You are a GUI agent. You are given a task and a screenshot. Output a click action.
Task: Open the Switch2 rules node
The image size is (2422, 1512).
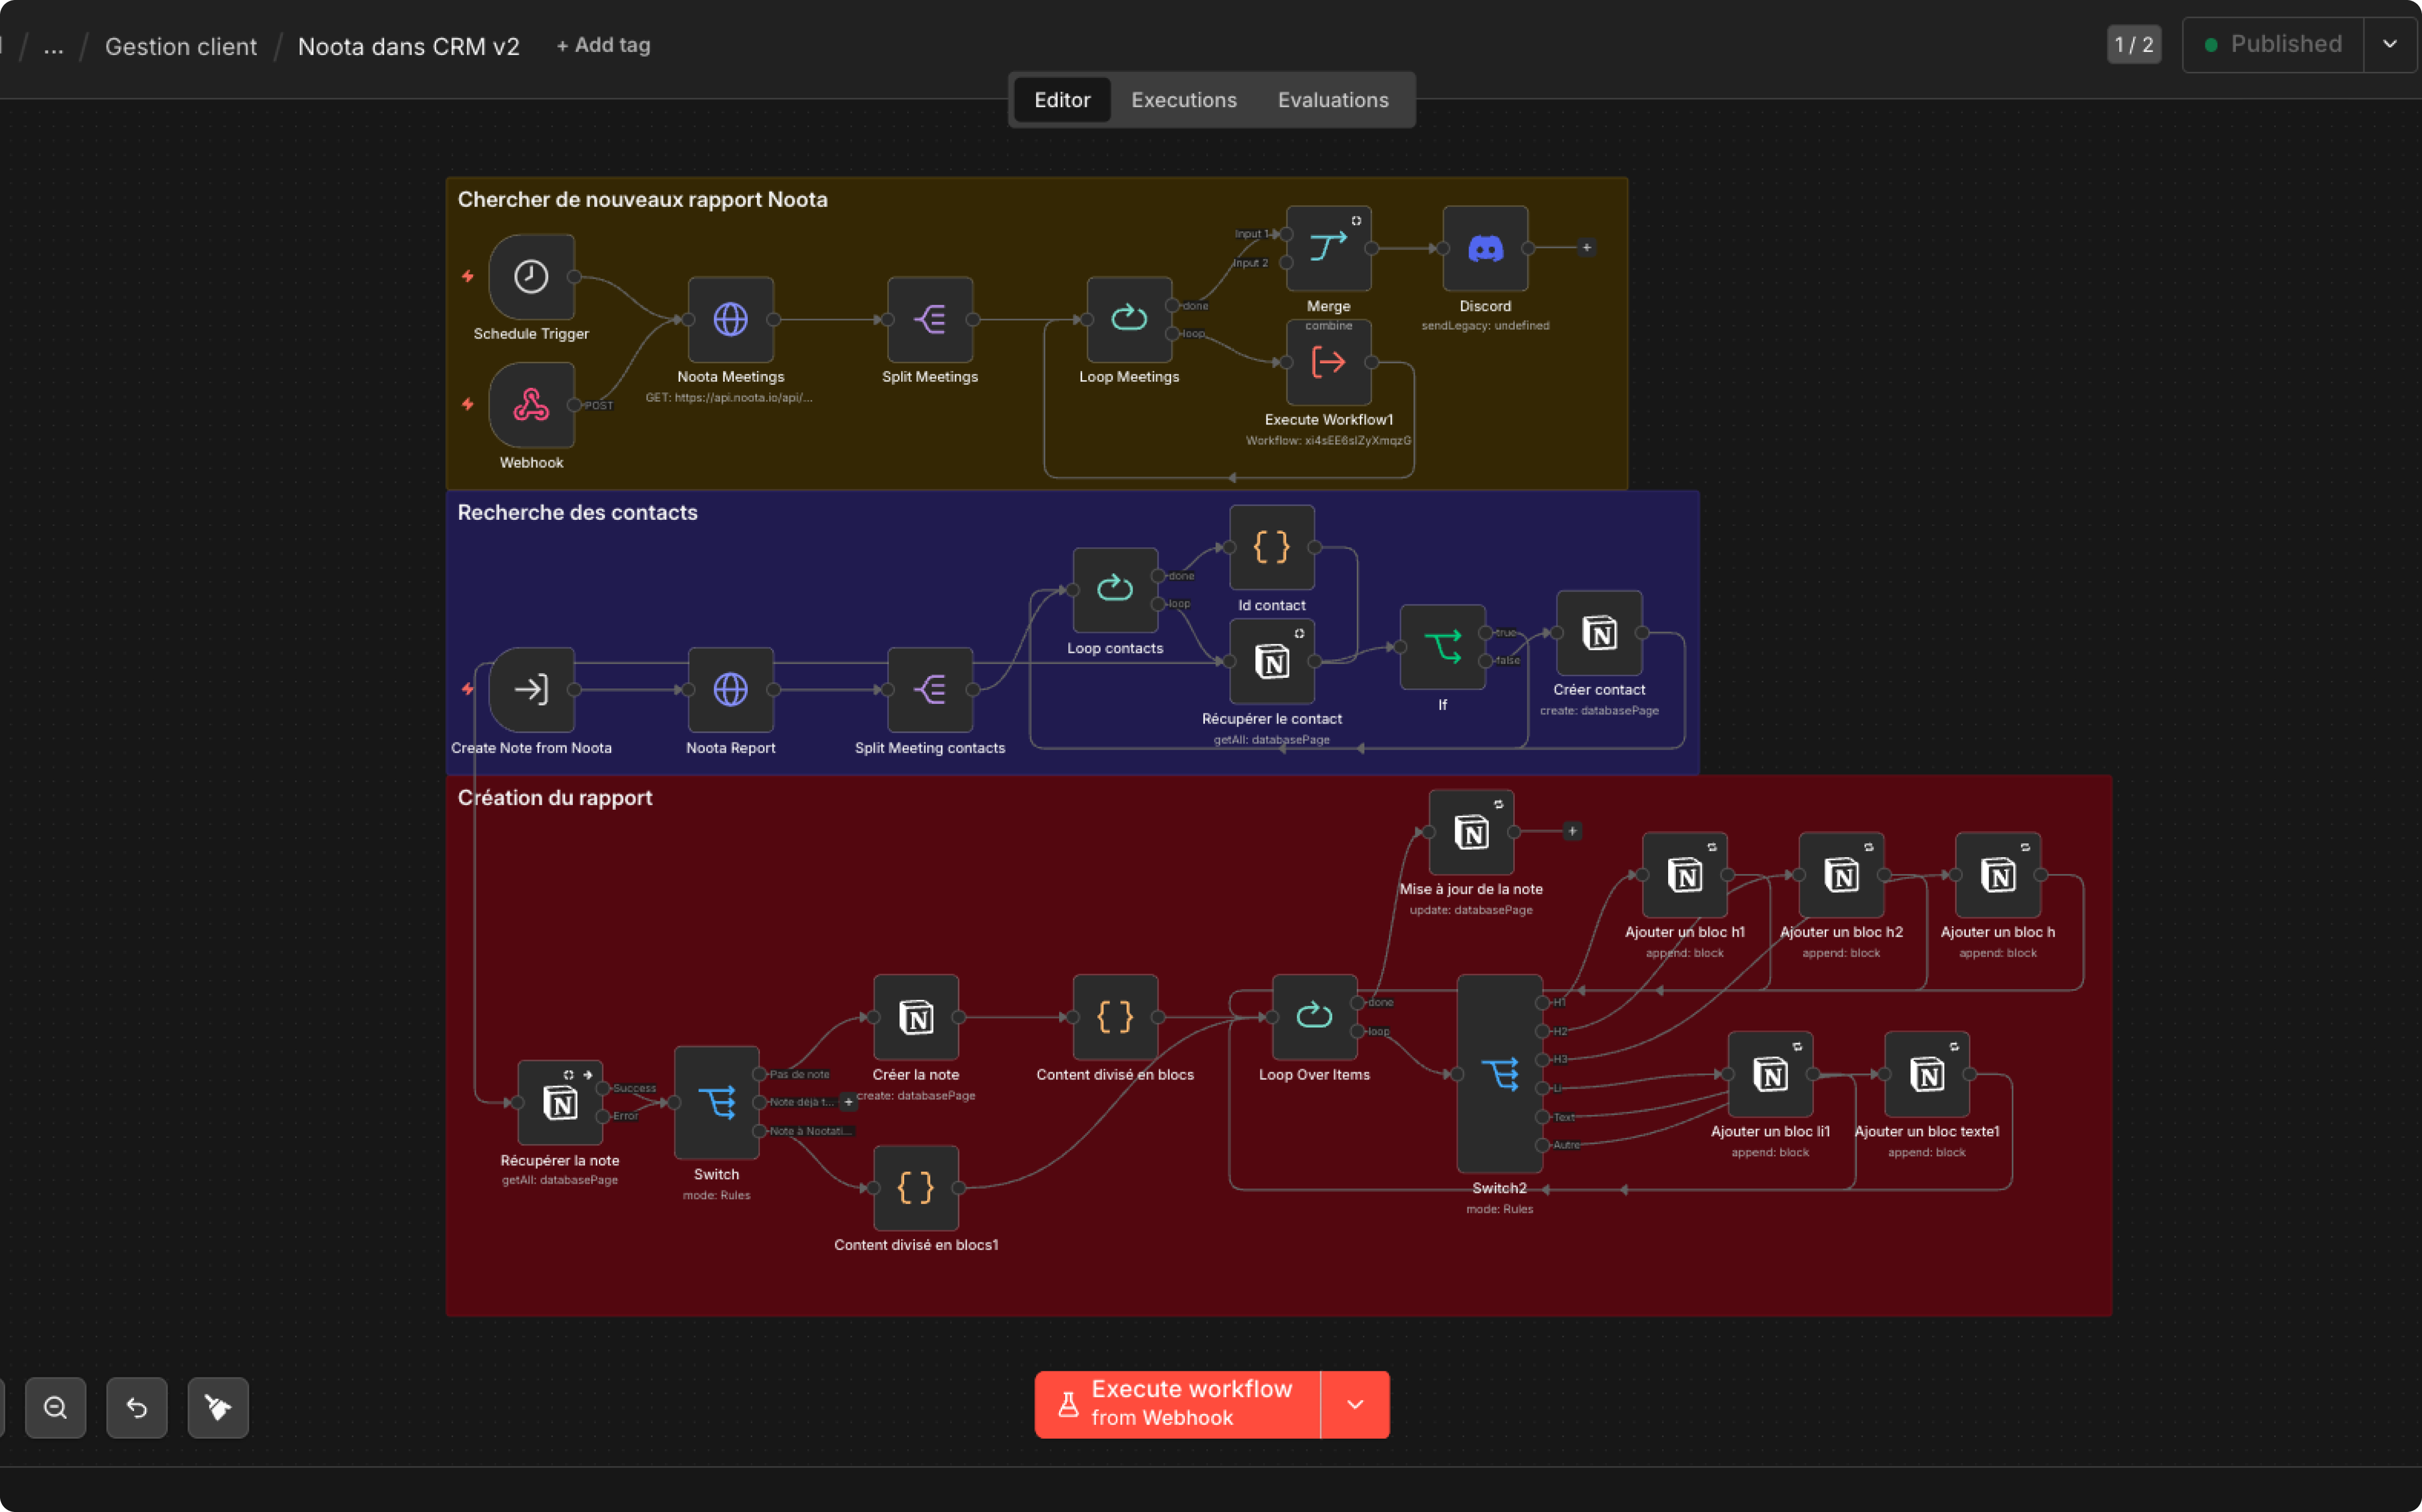point(1499,1073)
